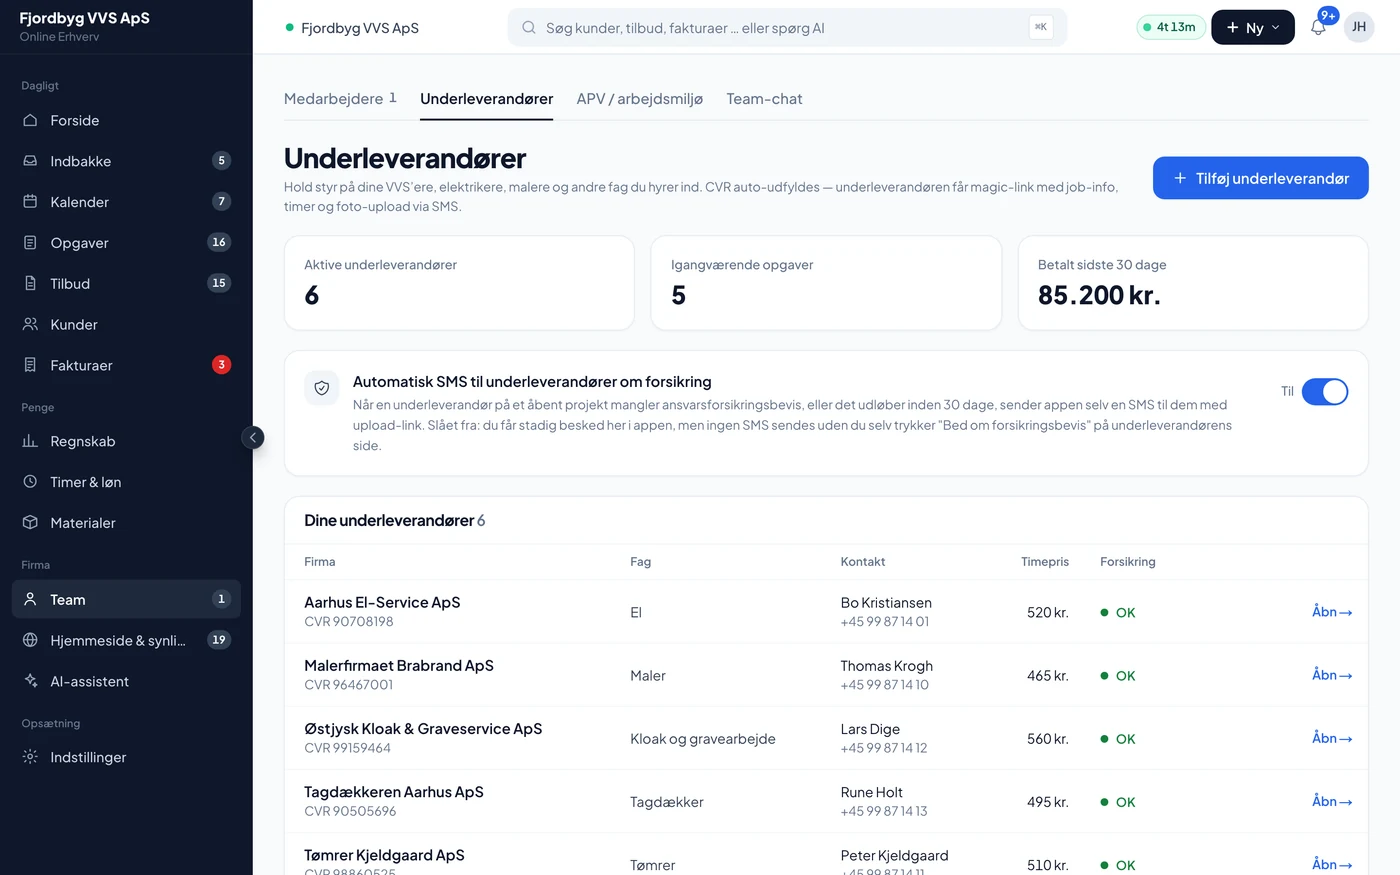Click the Regnskab bar chart icon

[x=30, y=441]
